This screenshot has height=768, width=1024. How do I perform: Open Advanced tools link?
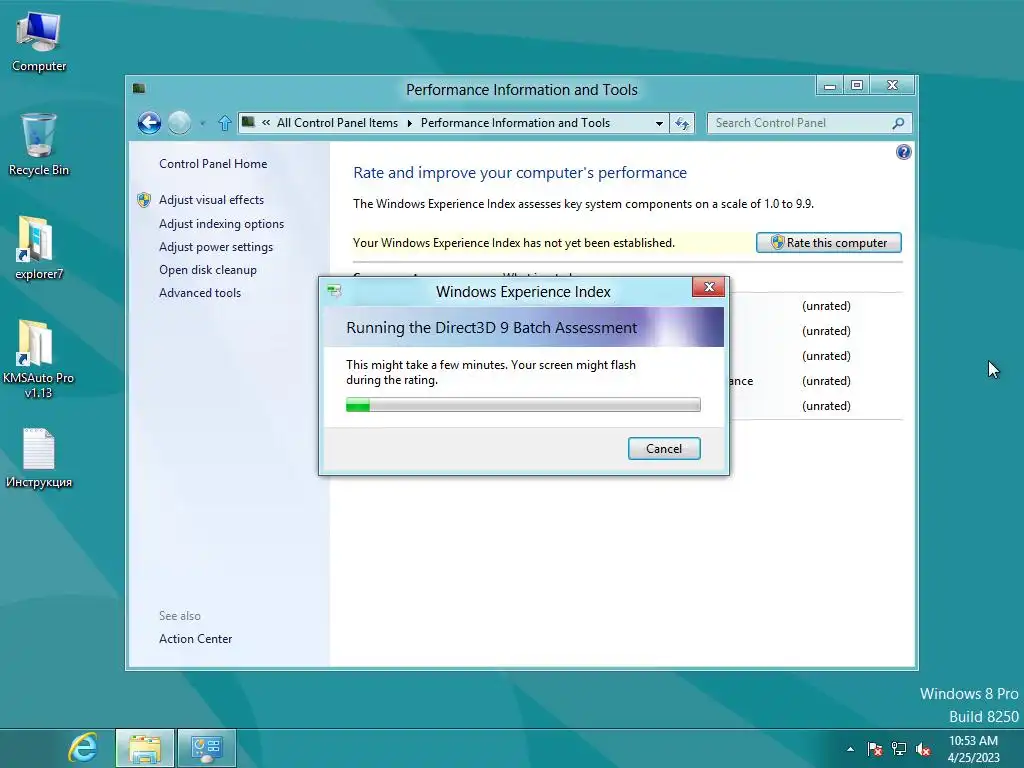(x=200, y=293)
